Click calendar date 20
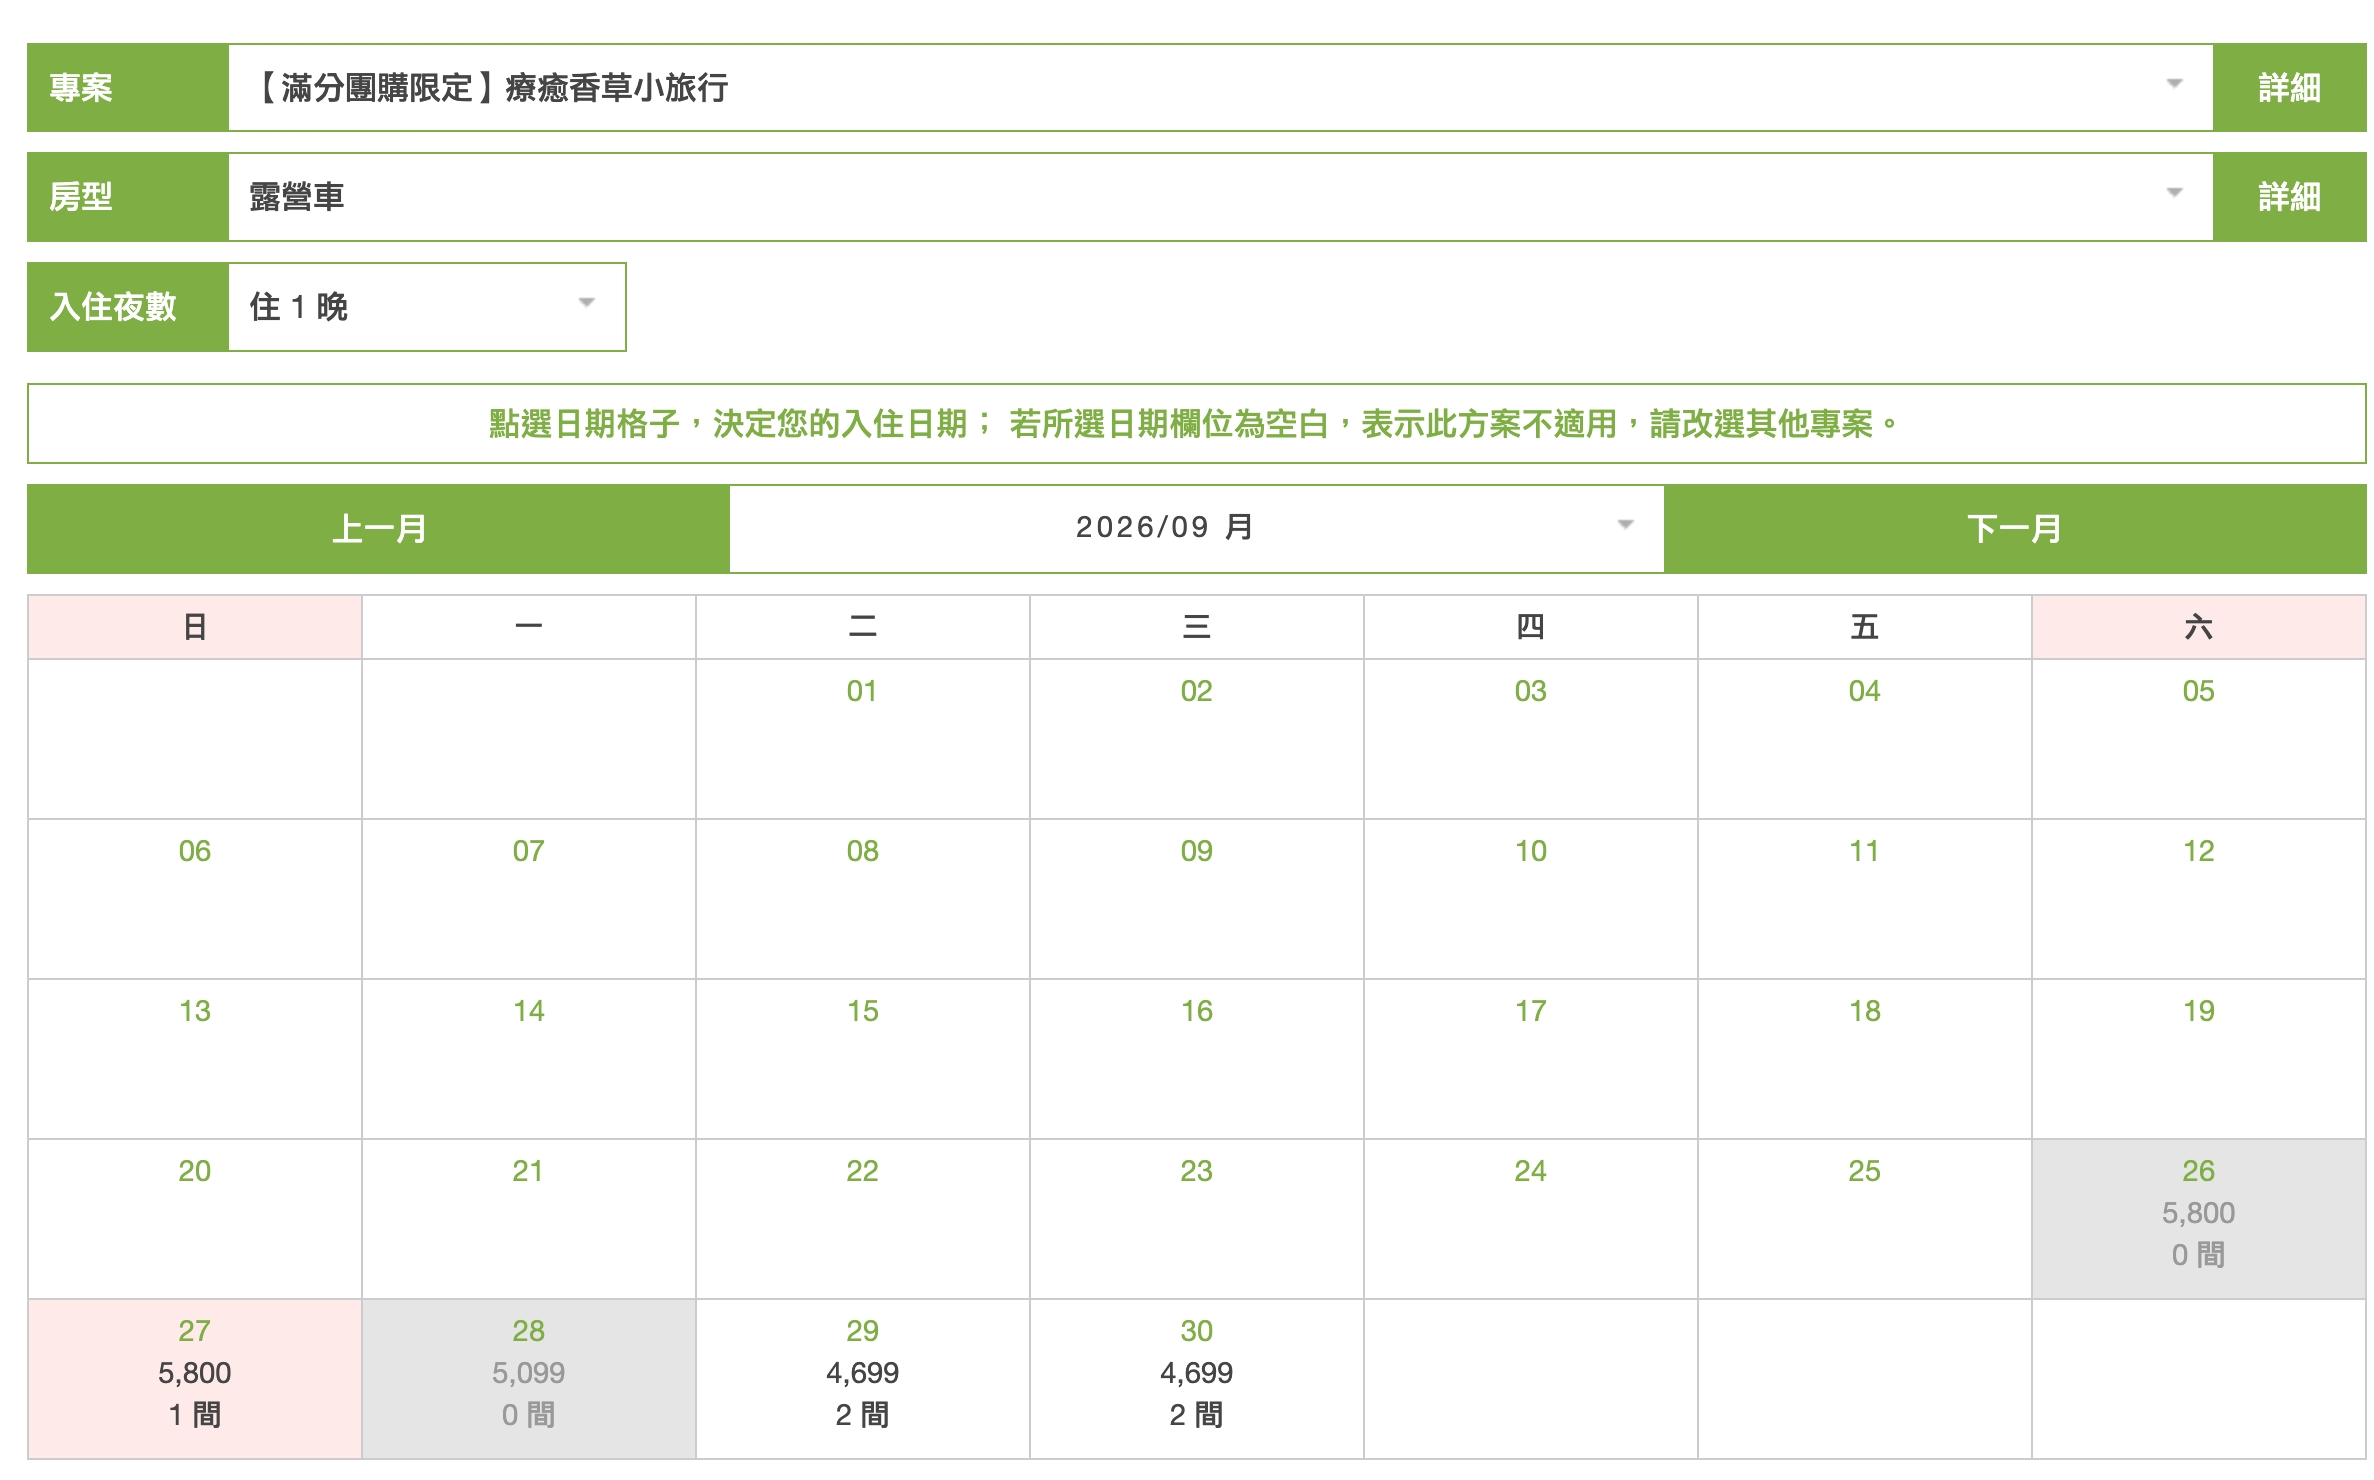2374x1480 pixels. pyautogui.click(x=195, y=1219)
